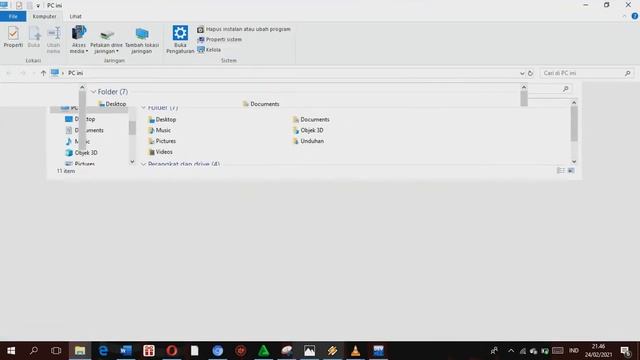Select the Videos folder

pos(160,152)
